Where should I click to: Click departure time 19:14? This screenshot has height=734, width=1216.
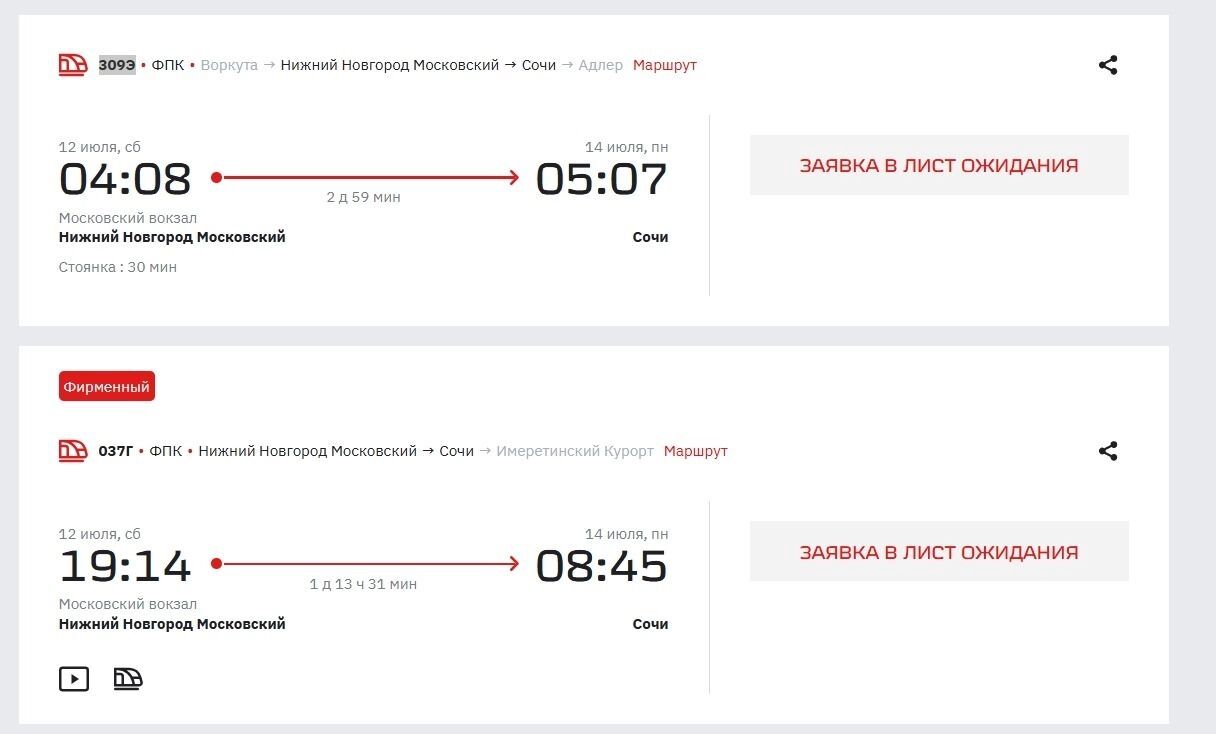[x=125, y=566]
